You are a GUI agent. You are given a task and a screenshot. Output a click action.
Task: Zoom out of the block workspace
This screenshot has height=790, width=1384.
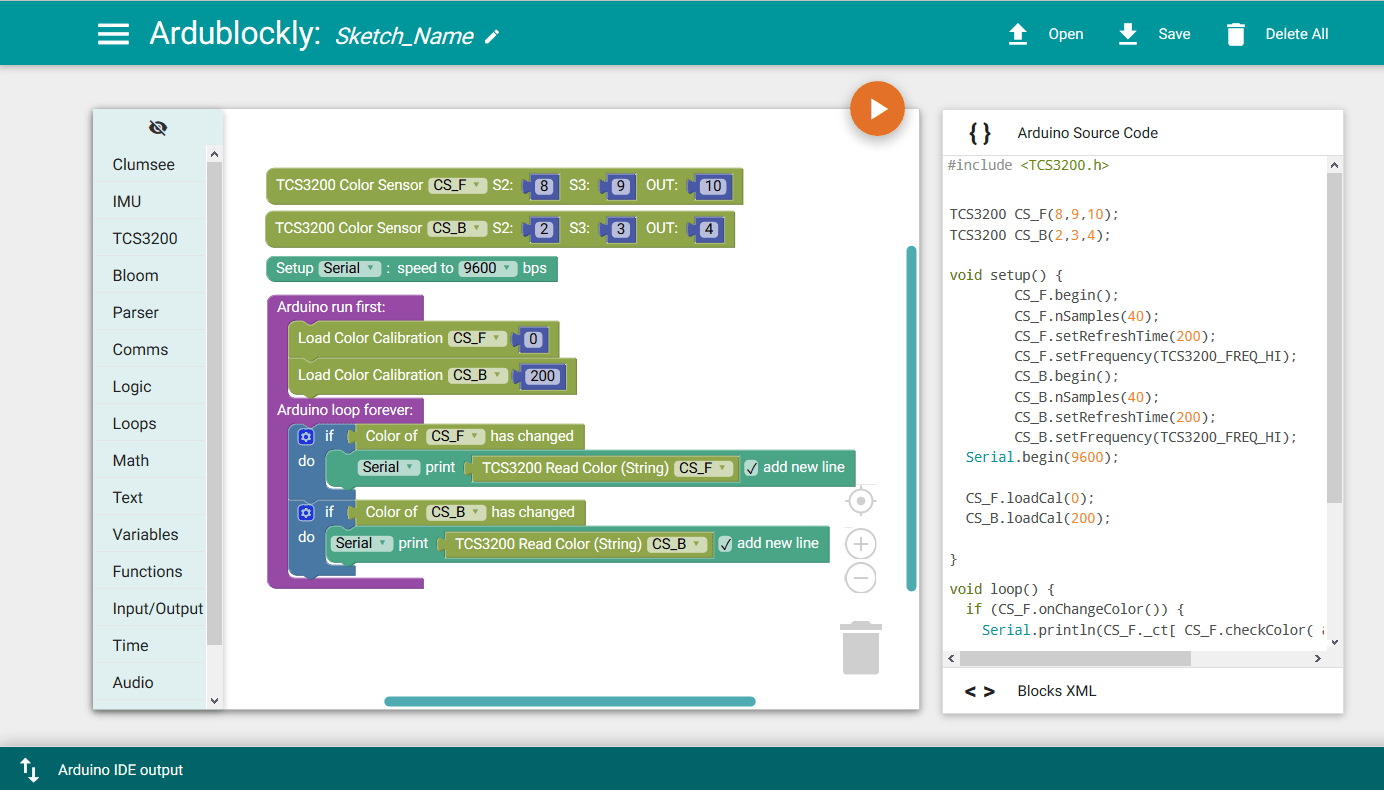coord(860,578)
